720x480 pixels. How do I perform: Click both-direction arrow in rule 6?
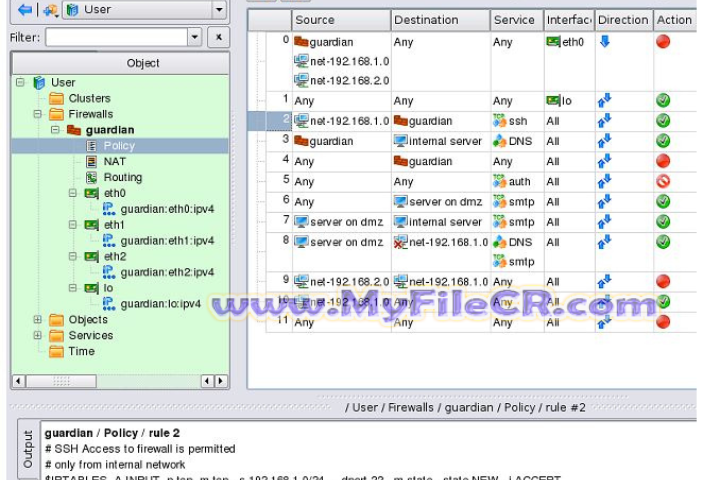pos(604,202)
